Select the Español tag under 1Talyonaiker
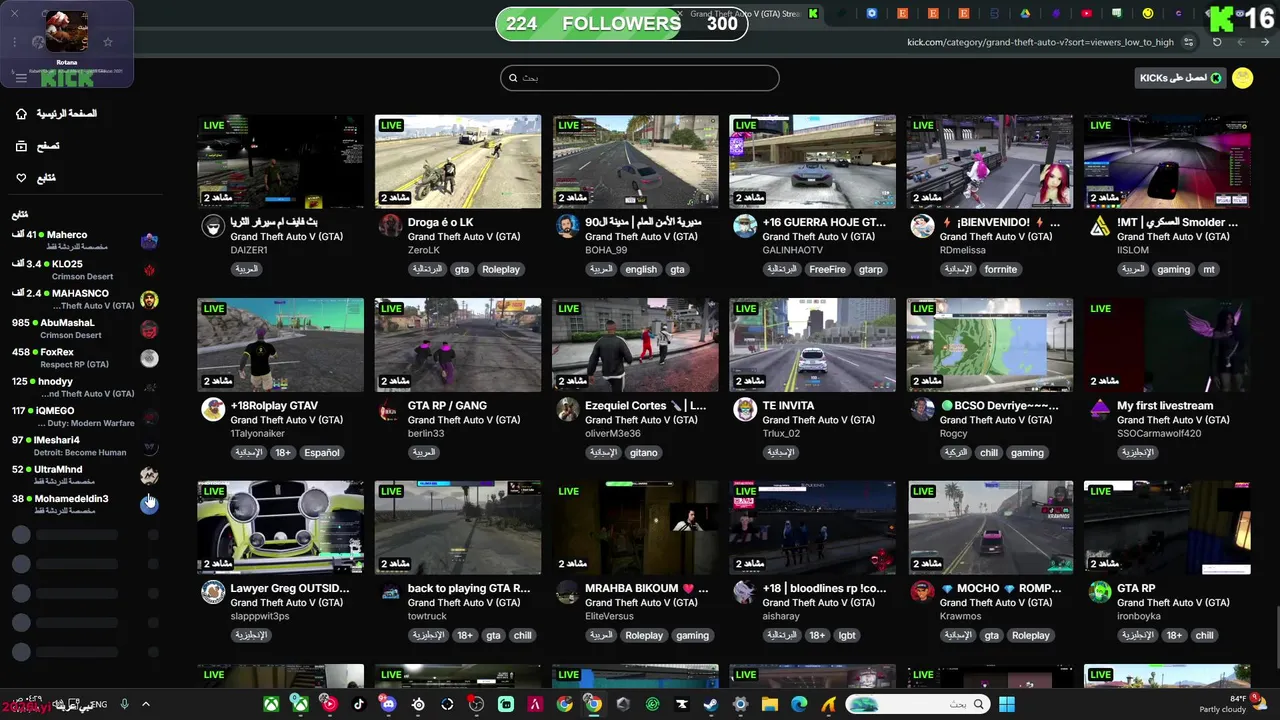The width and height of the screenshot is (1280, 720). pyautogui.click(x=322, y=452)
